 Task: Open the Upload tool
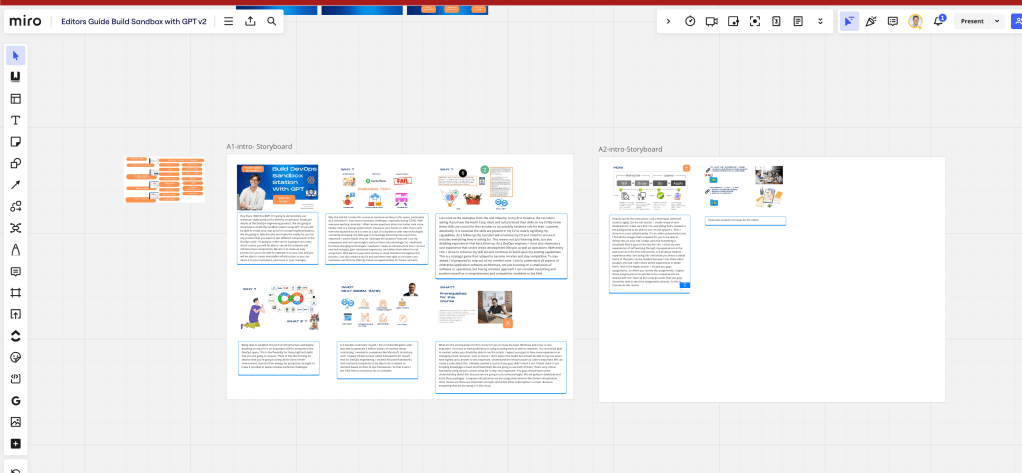[16, 314]
